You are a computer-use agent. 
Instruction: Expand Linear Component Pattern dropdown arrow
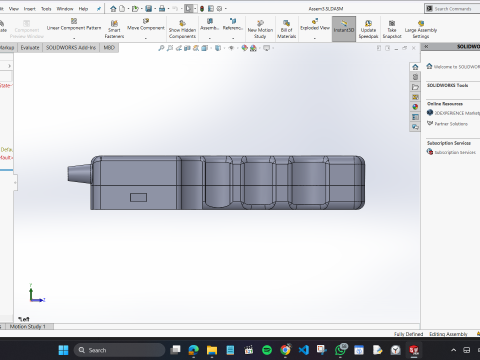(x=74, y=38)
